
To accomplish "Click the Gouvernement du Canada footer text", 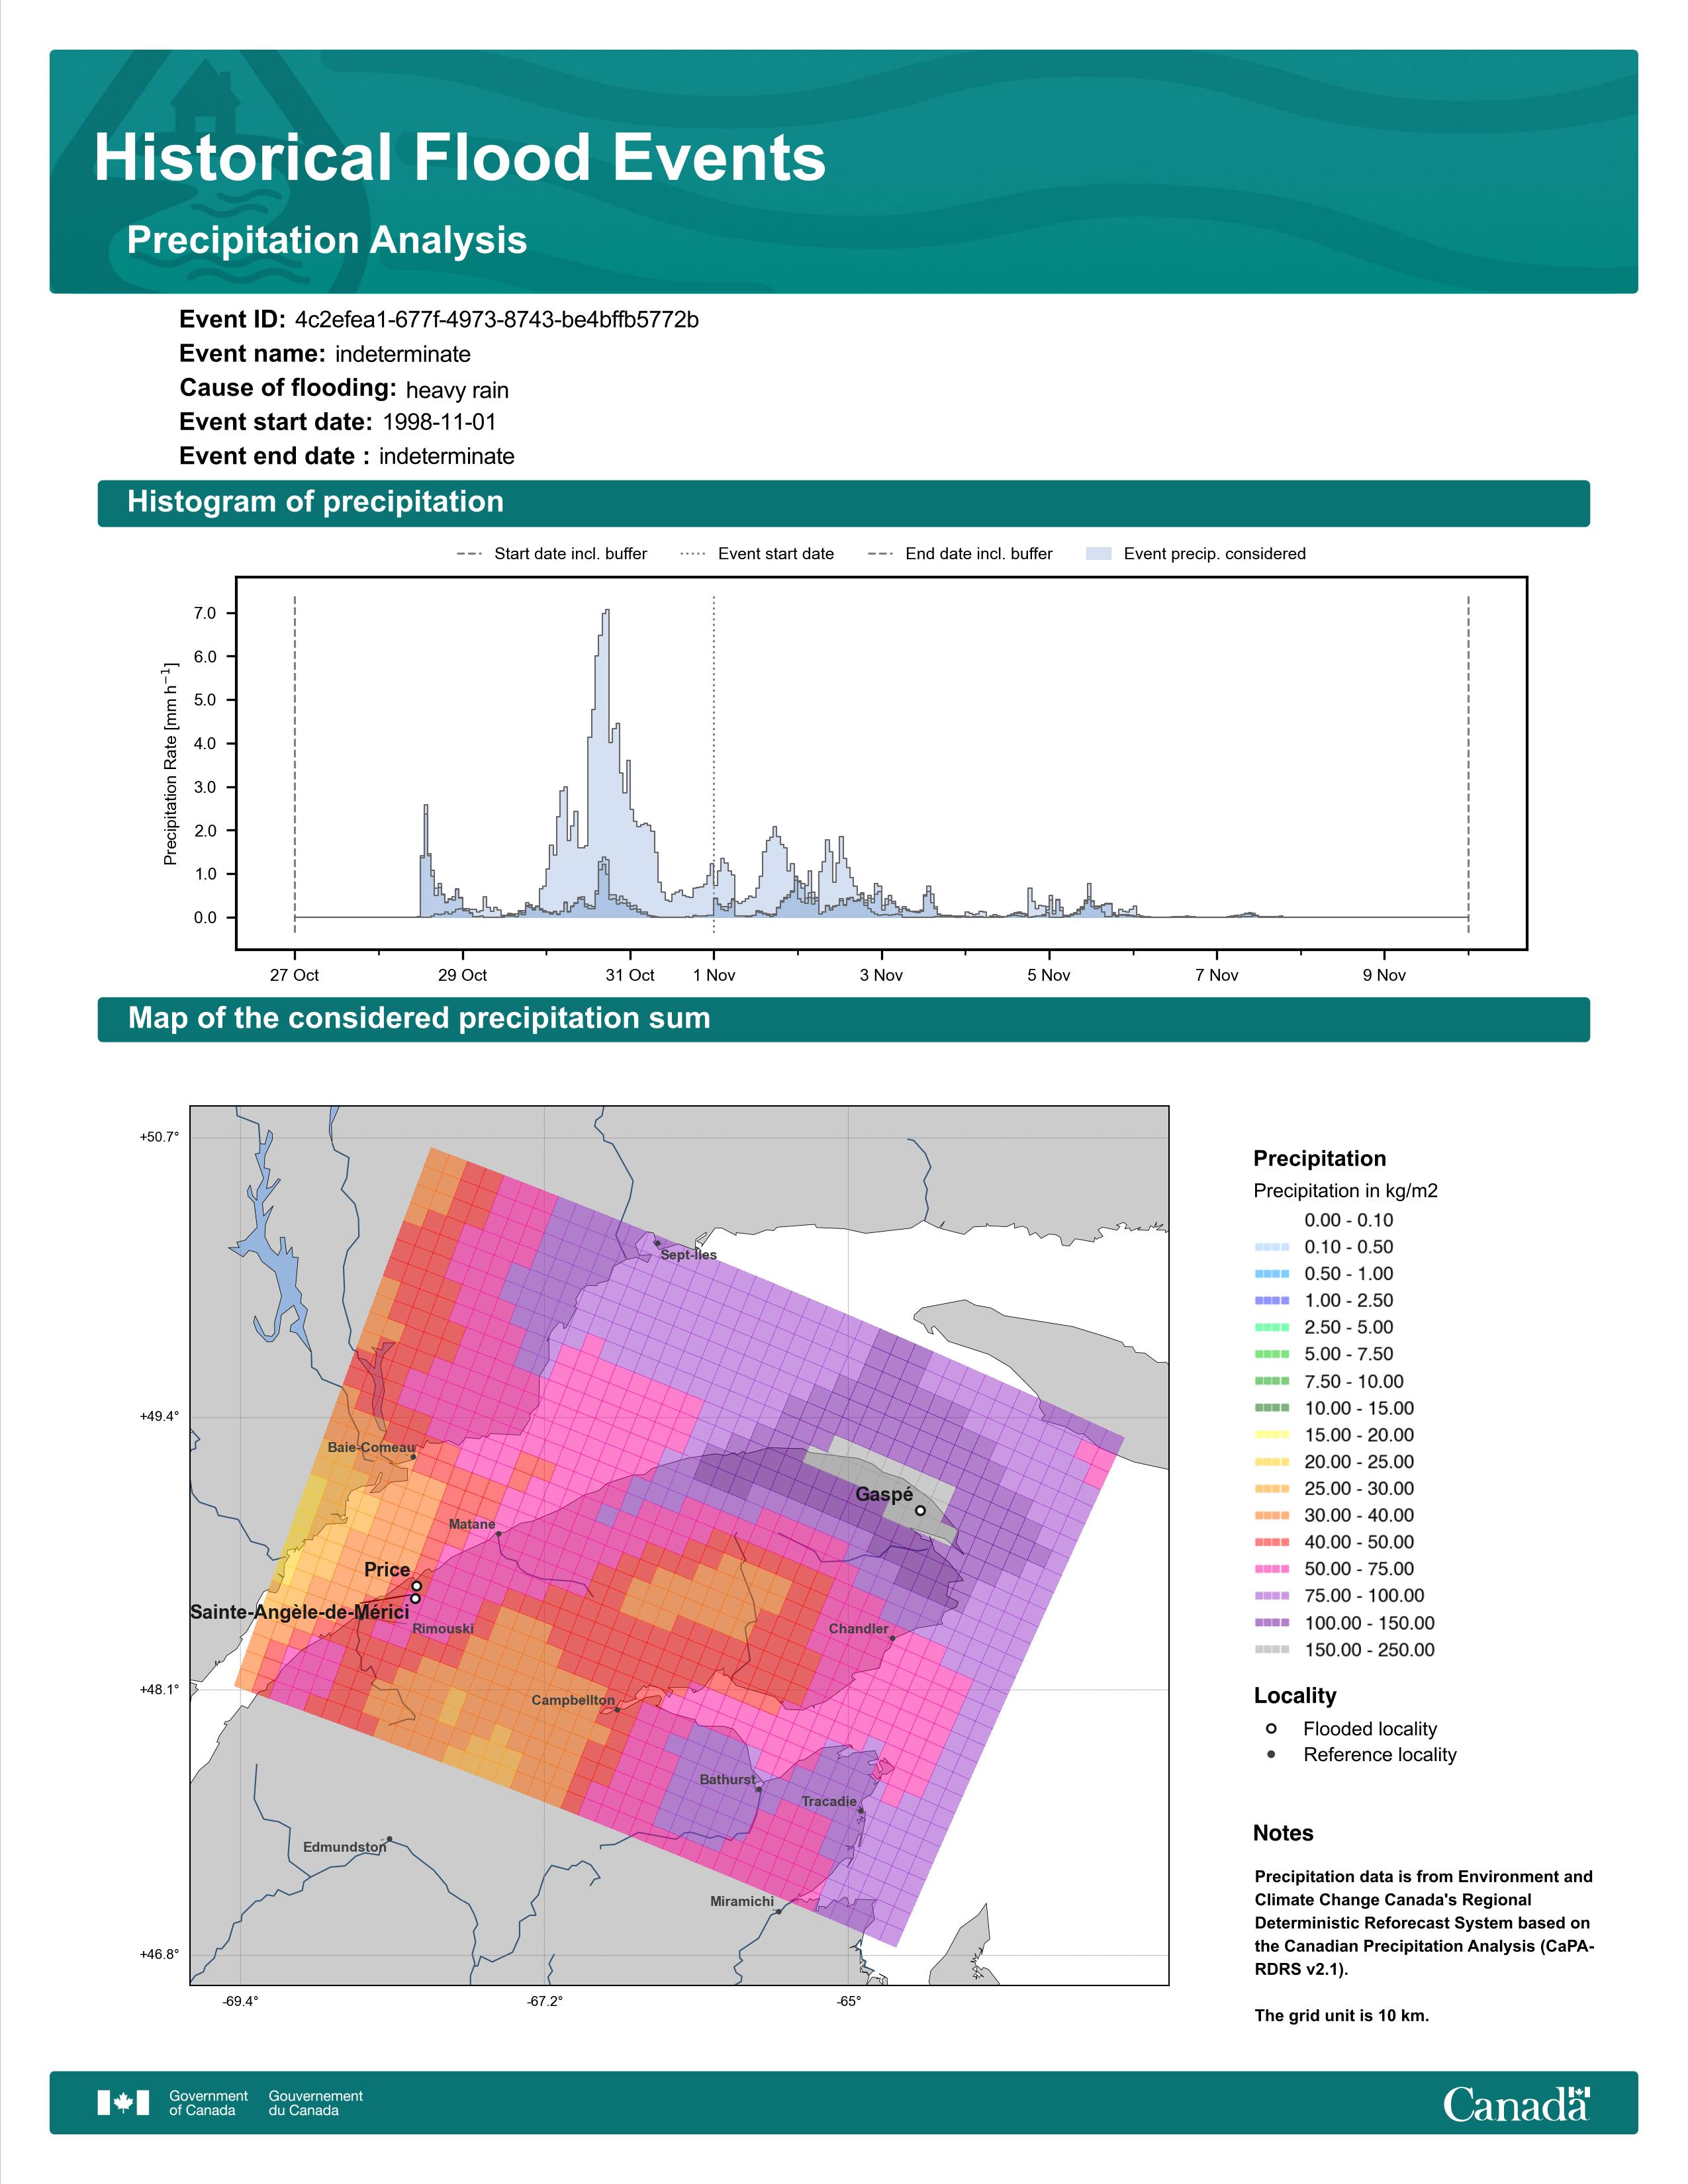I will tap(316, 2103).
